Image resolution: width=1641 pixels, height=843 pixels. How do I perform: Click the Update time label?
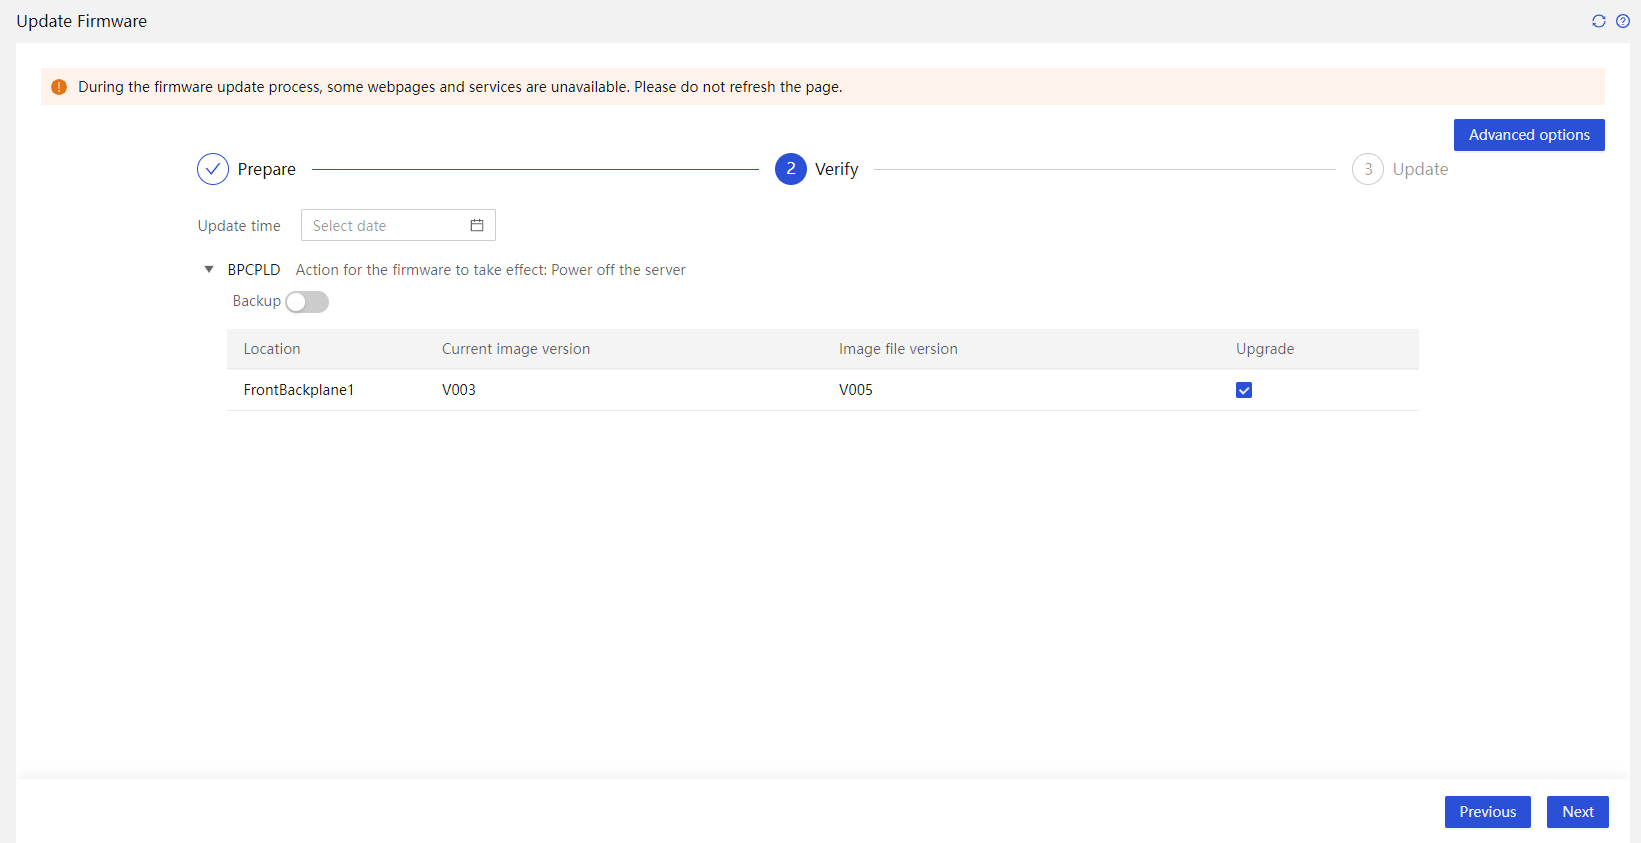pos(239,226)
